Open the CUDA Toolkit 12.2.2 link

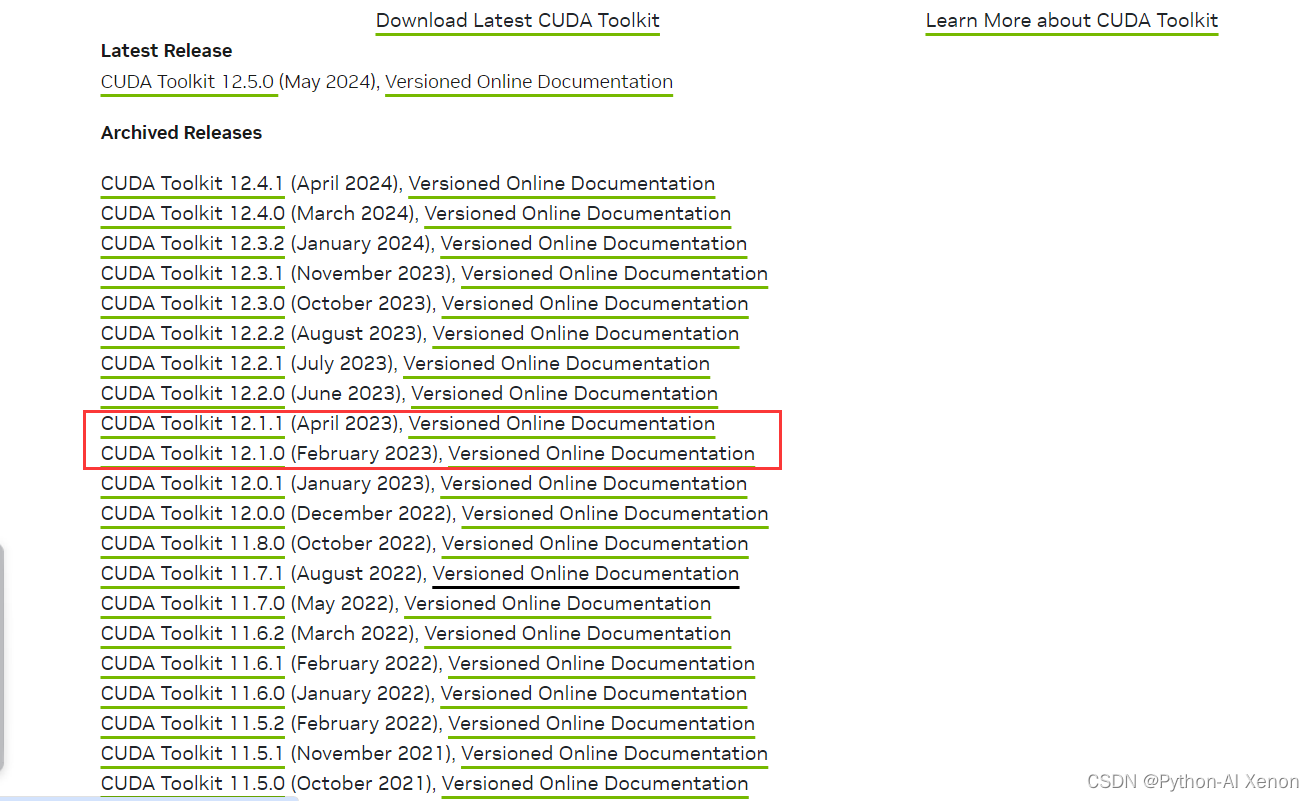(x=193, y=334)
